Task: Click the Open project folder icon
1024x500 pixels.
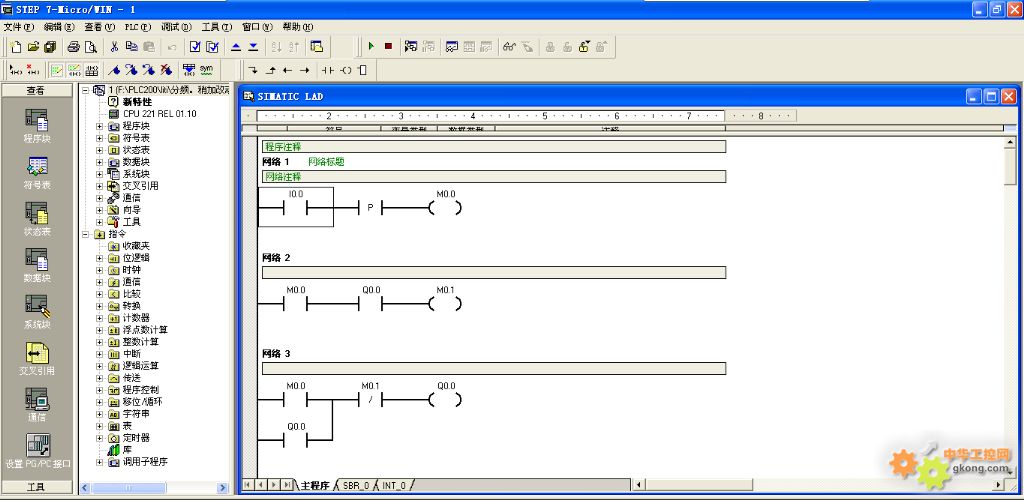Action: (x=33, y=47)
